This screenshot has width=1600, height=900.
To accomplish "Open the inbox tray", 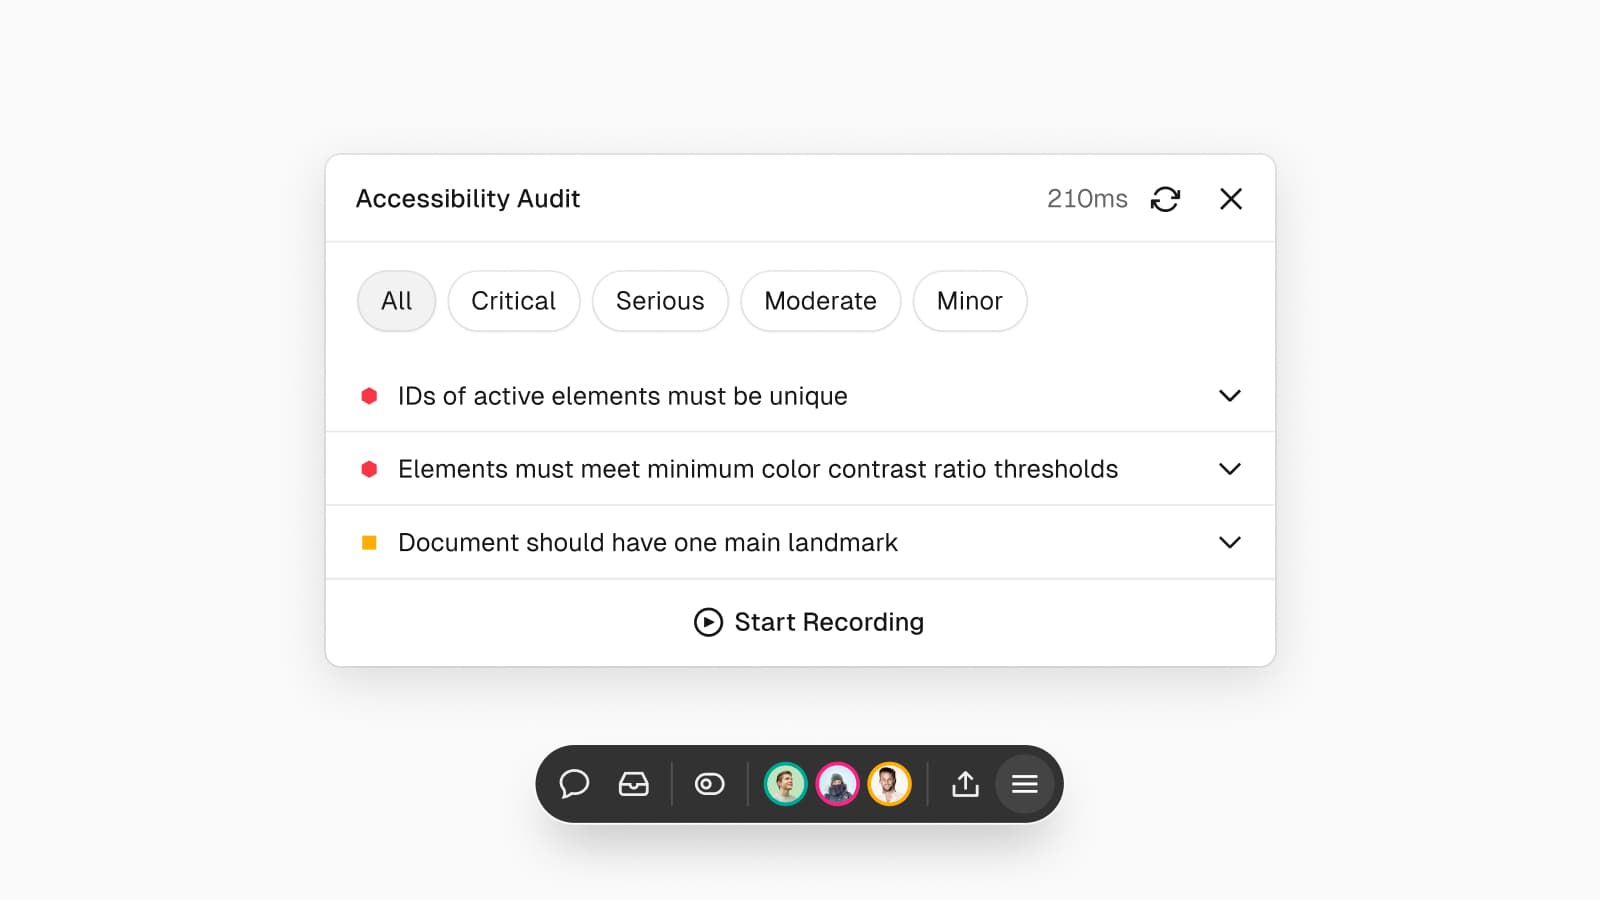I will [x=634, y=784].
